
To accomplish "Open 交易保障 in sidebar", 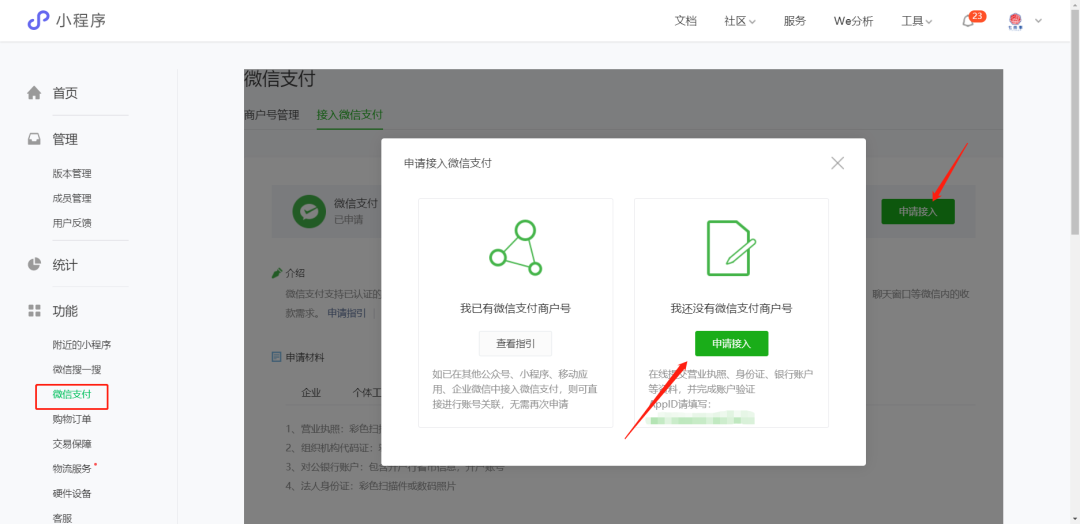I will [x=72, y=443].
